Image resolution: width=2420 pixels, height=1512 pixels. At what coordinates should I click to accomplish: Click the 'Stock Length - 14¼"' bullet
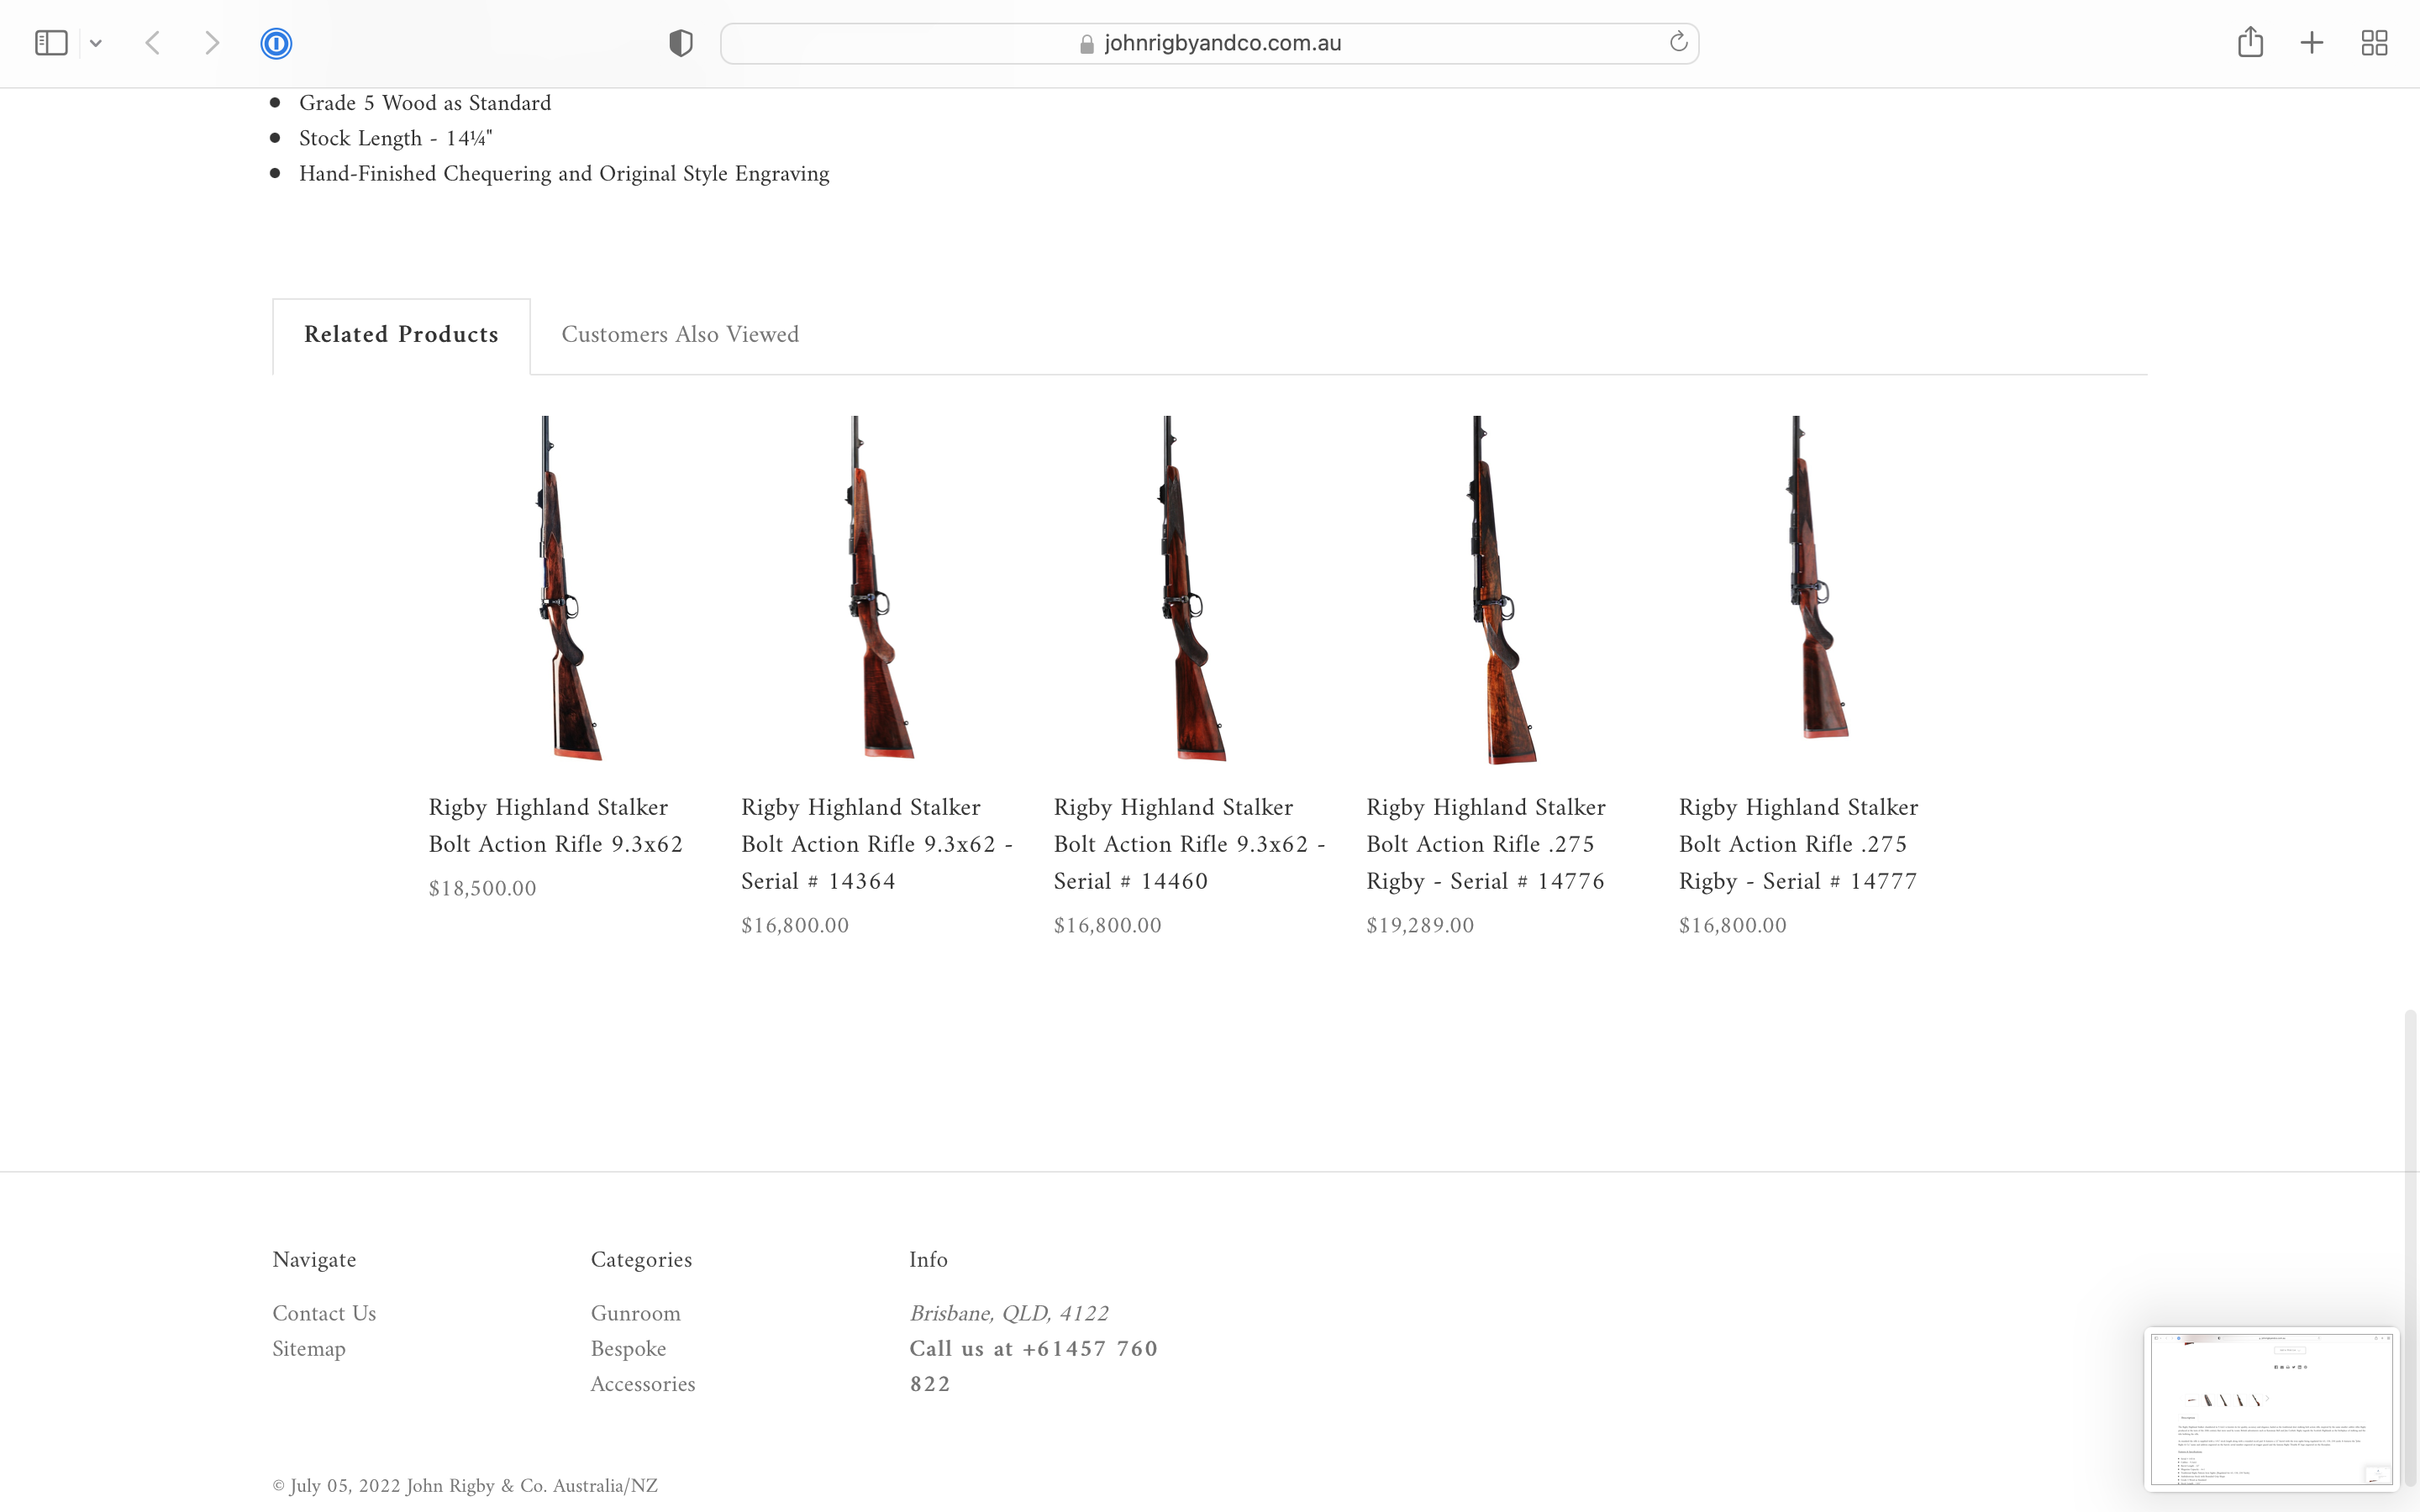(396, 138)
